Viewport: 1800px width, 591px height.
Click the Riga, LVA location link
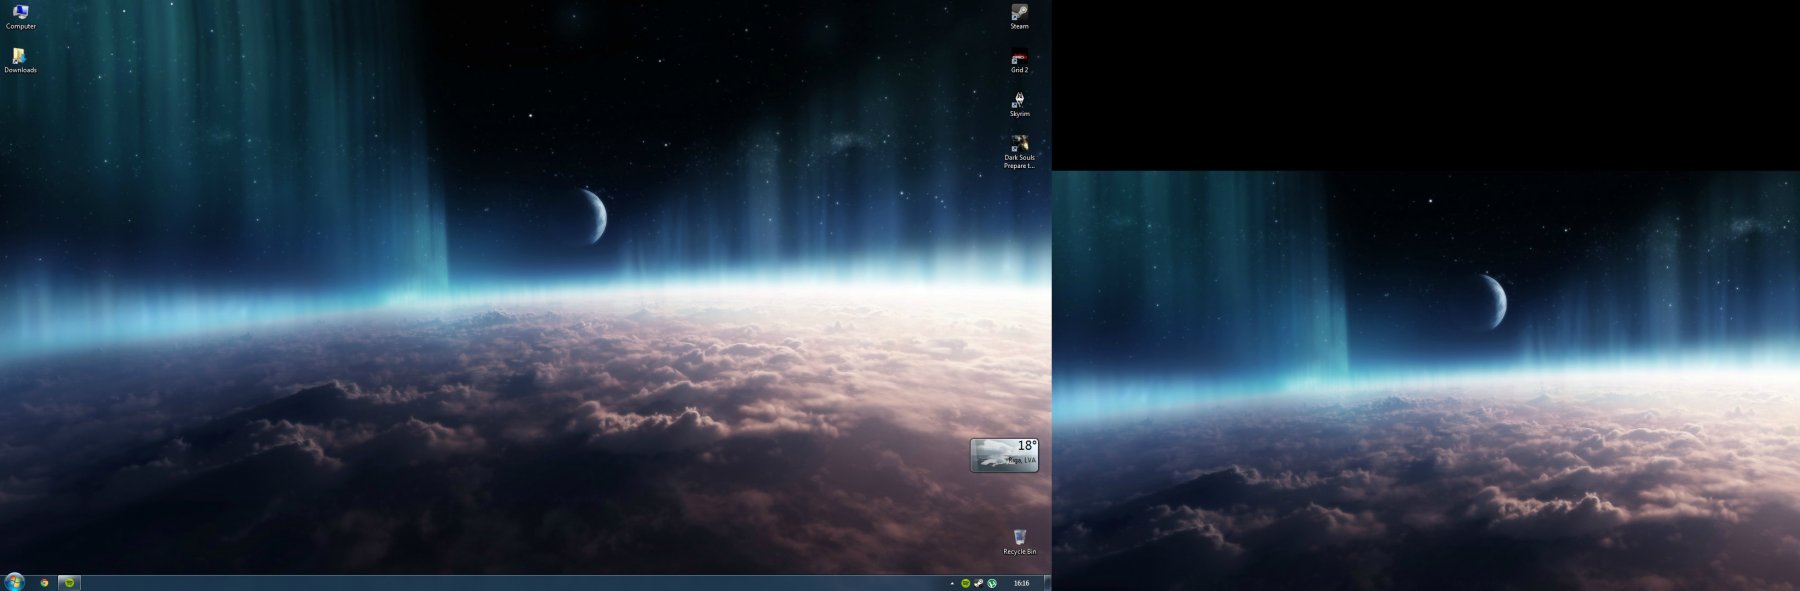click(x=1021, y=460)
